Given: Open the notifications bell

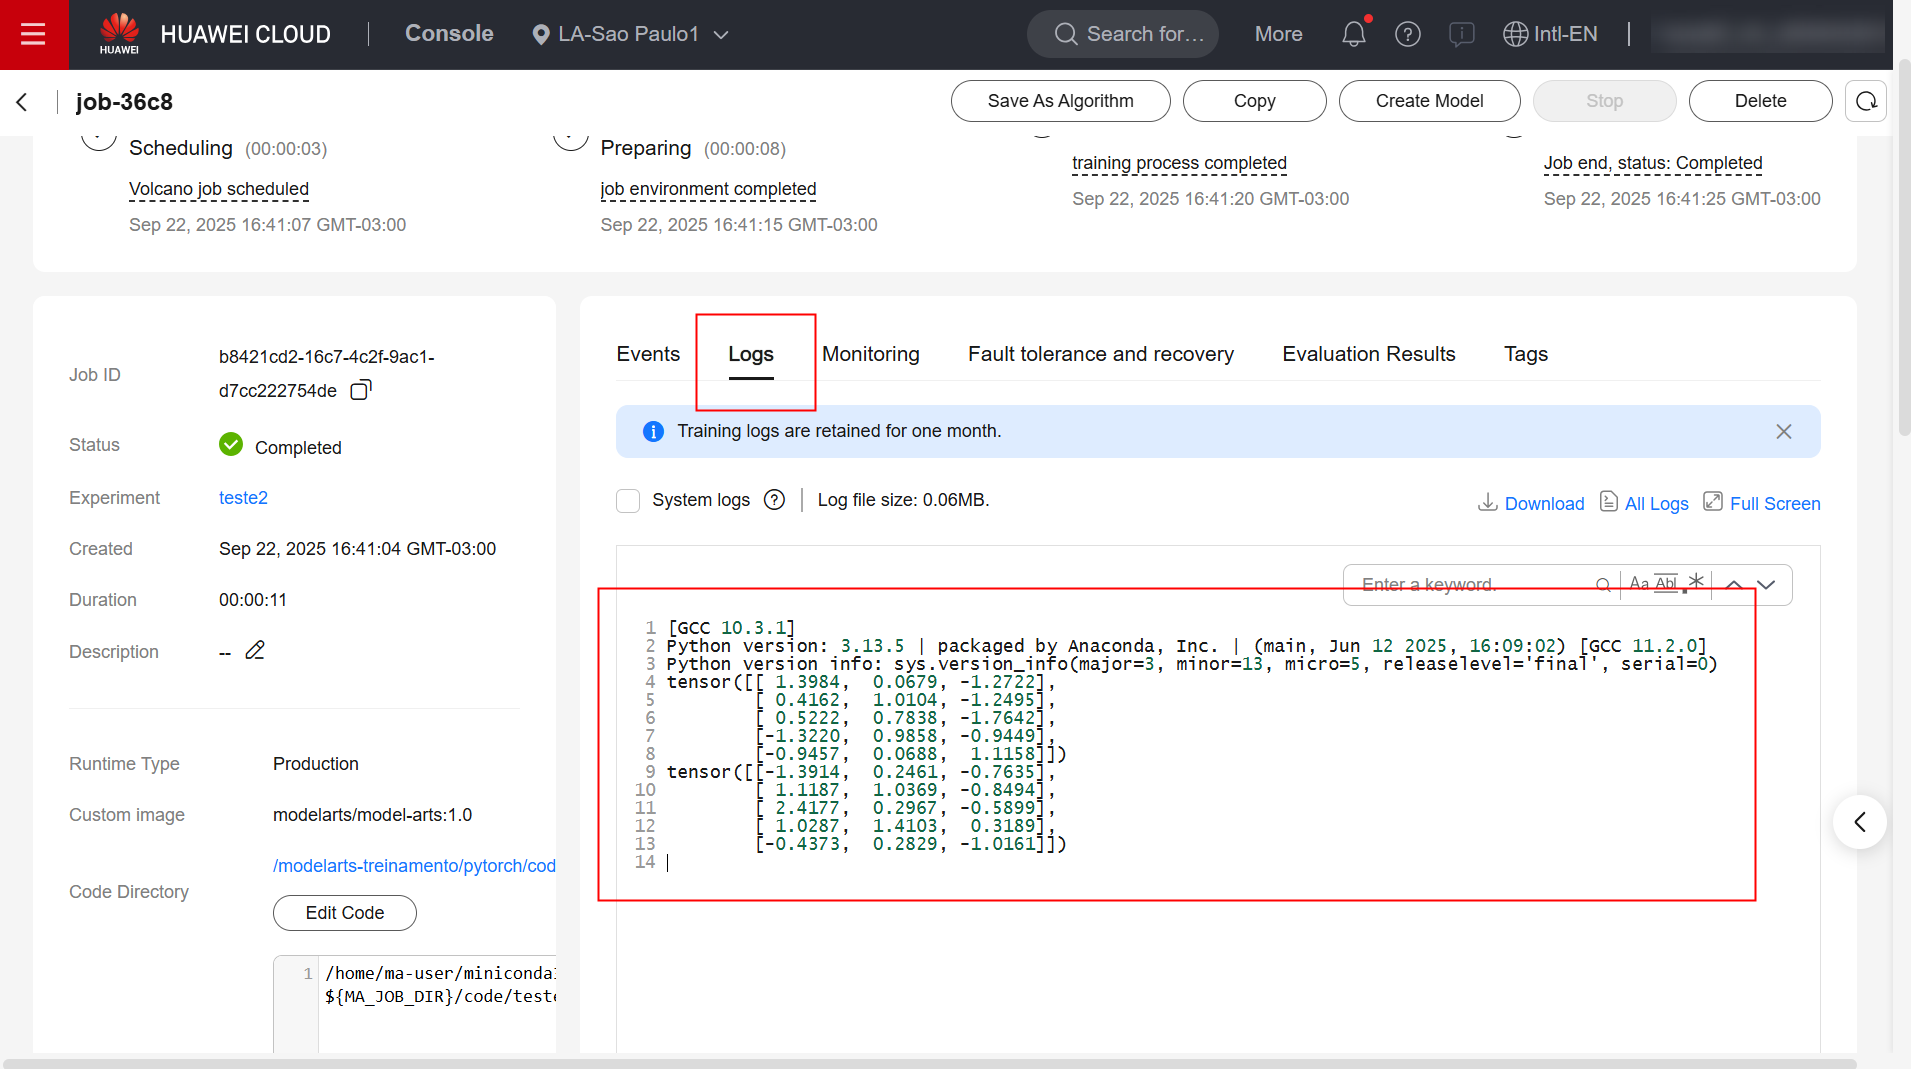Looking at the screenshot, I should 1353,34.
